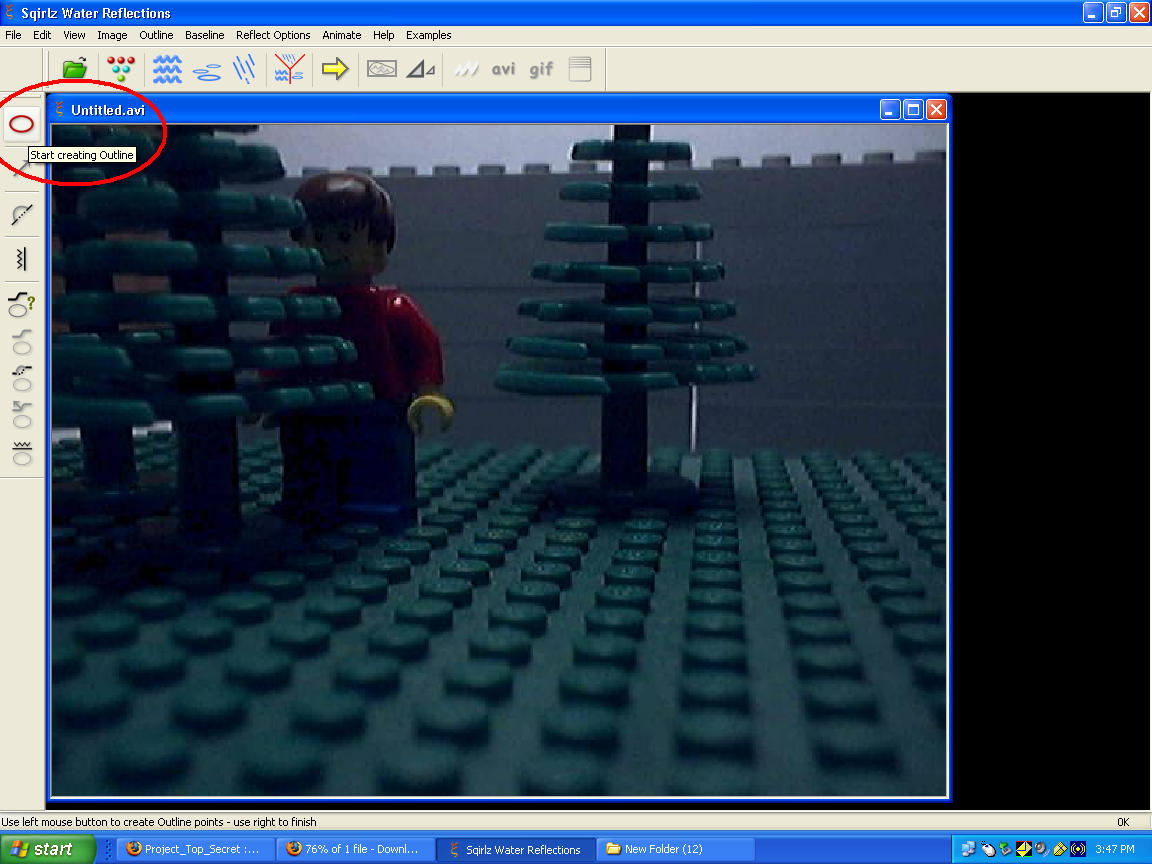Click the yellow broadcast signal tray icon
Screen dimensions: 1152x864
point(1078,849)
